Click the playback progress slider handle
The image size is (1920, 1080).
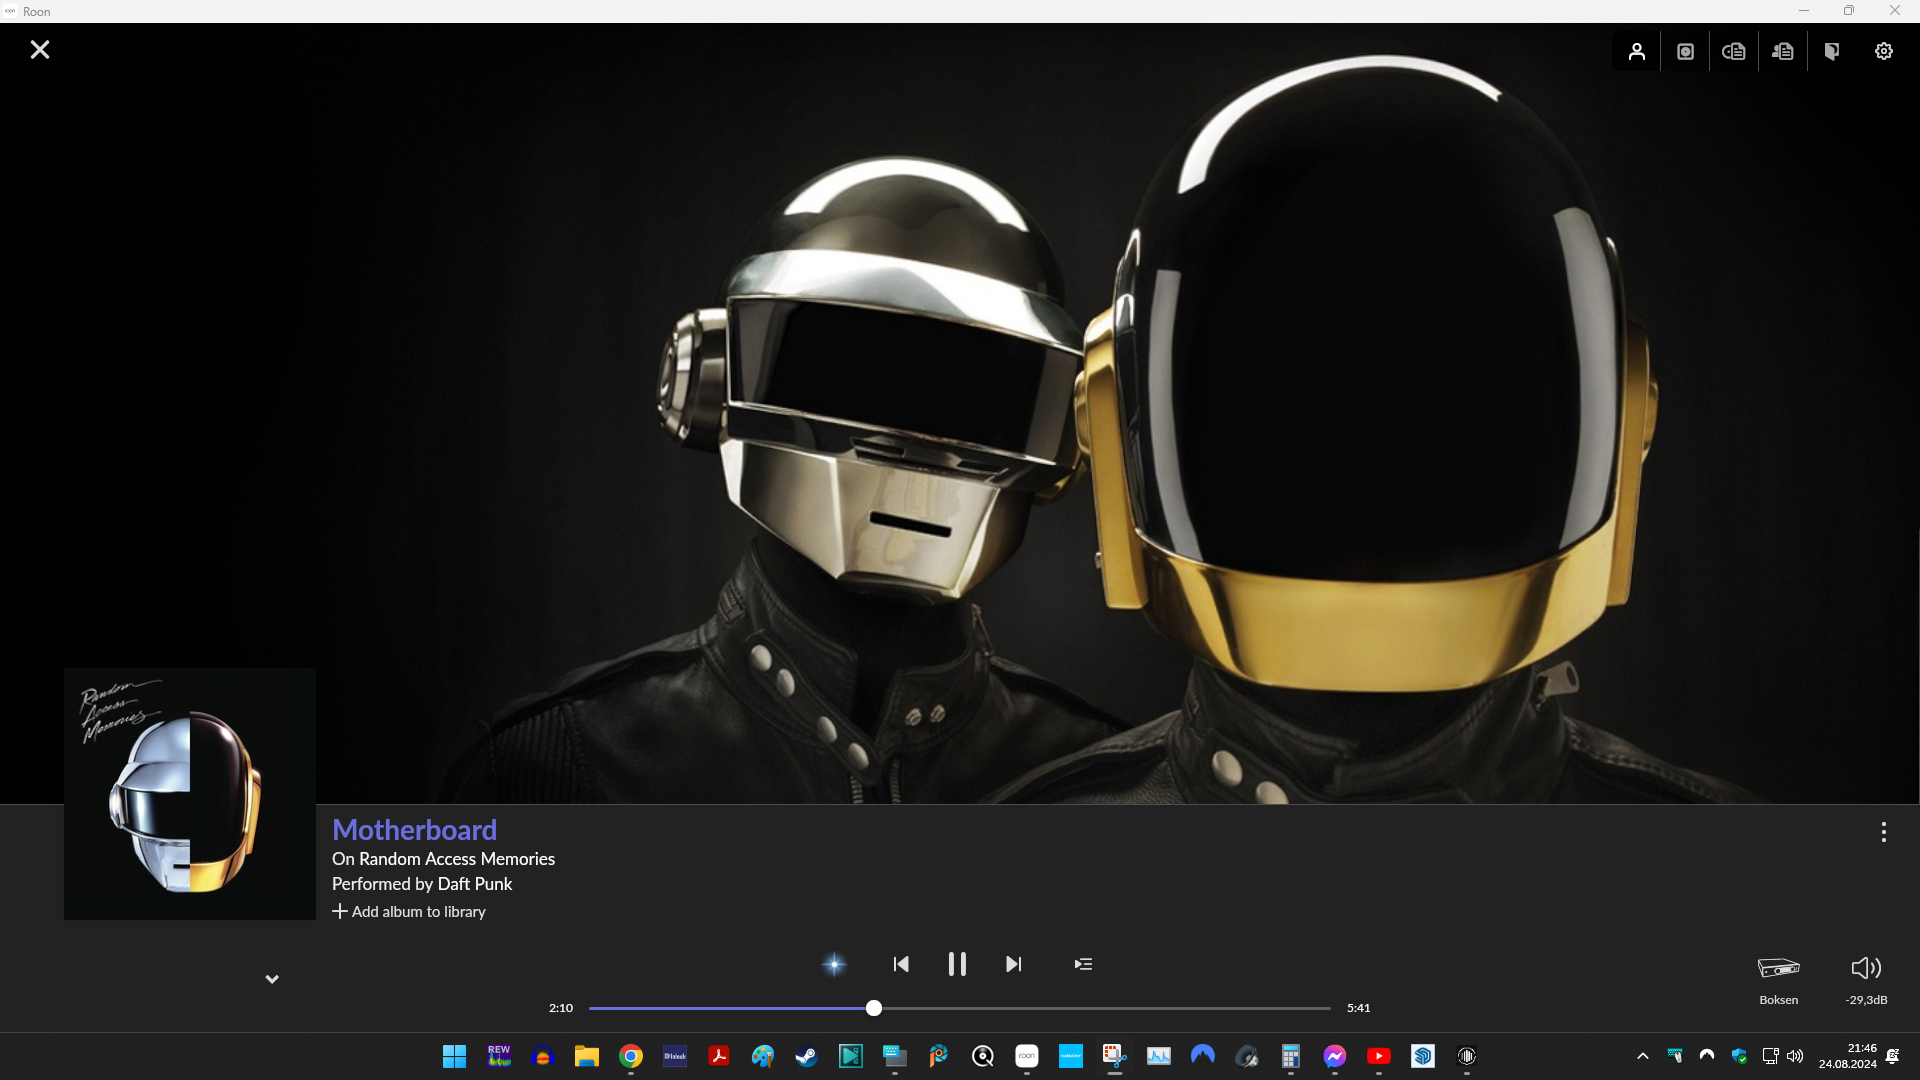(x=874, y=1008)
